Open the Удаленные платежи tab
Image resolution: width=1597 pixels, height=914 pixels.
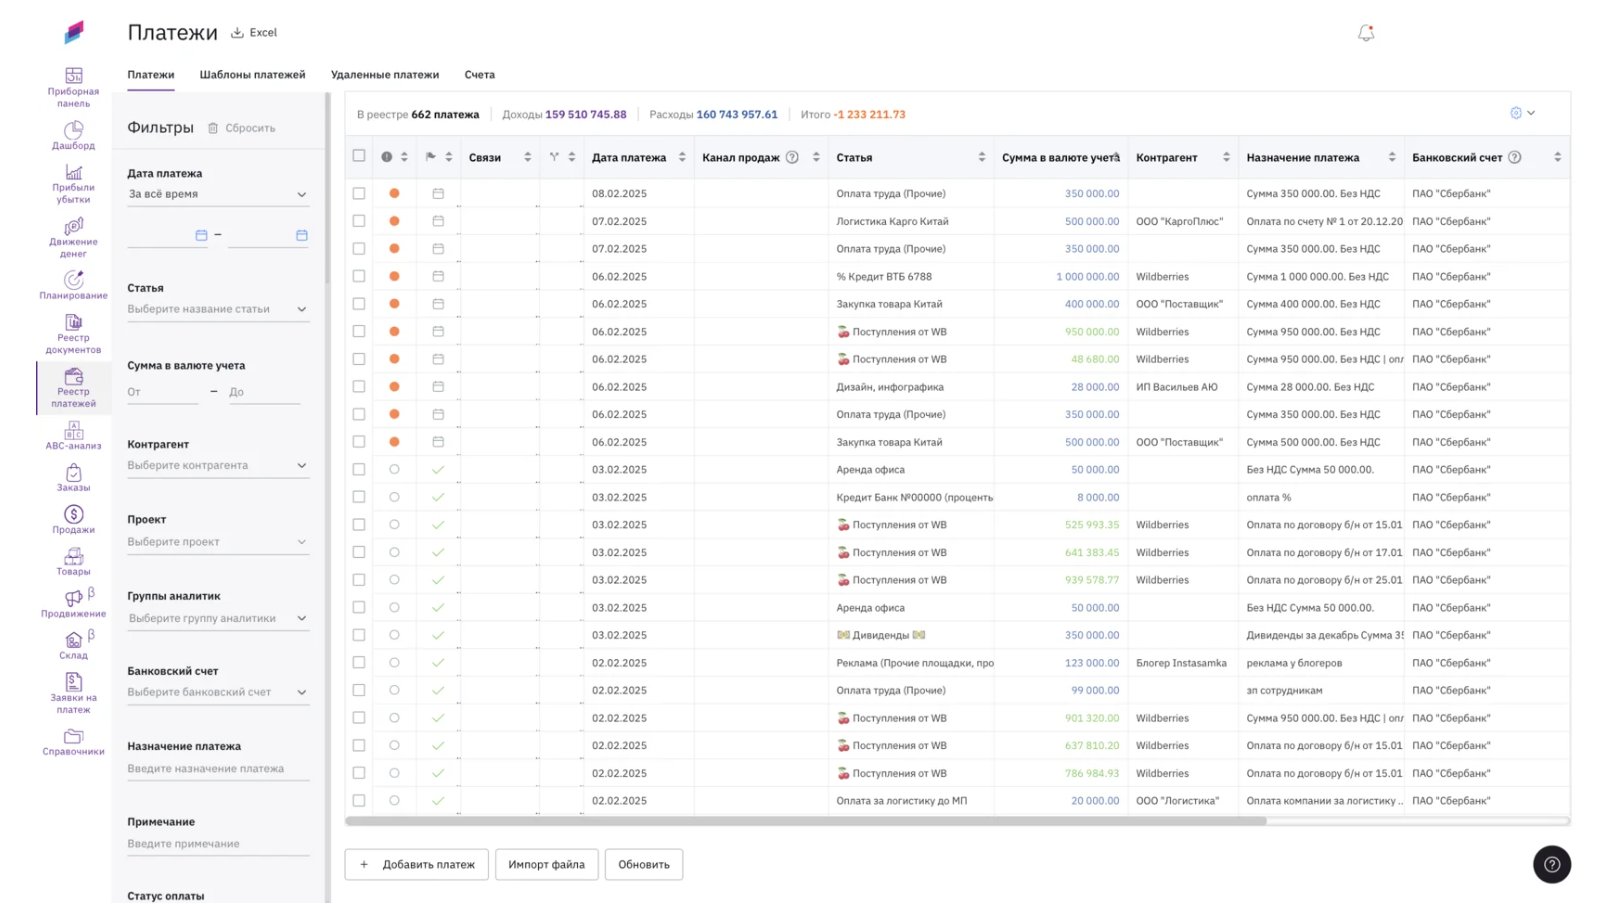[x=384, y=75]
